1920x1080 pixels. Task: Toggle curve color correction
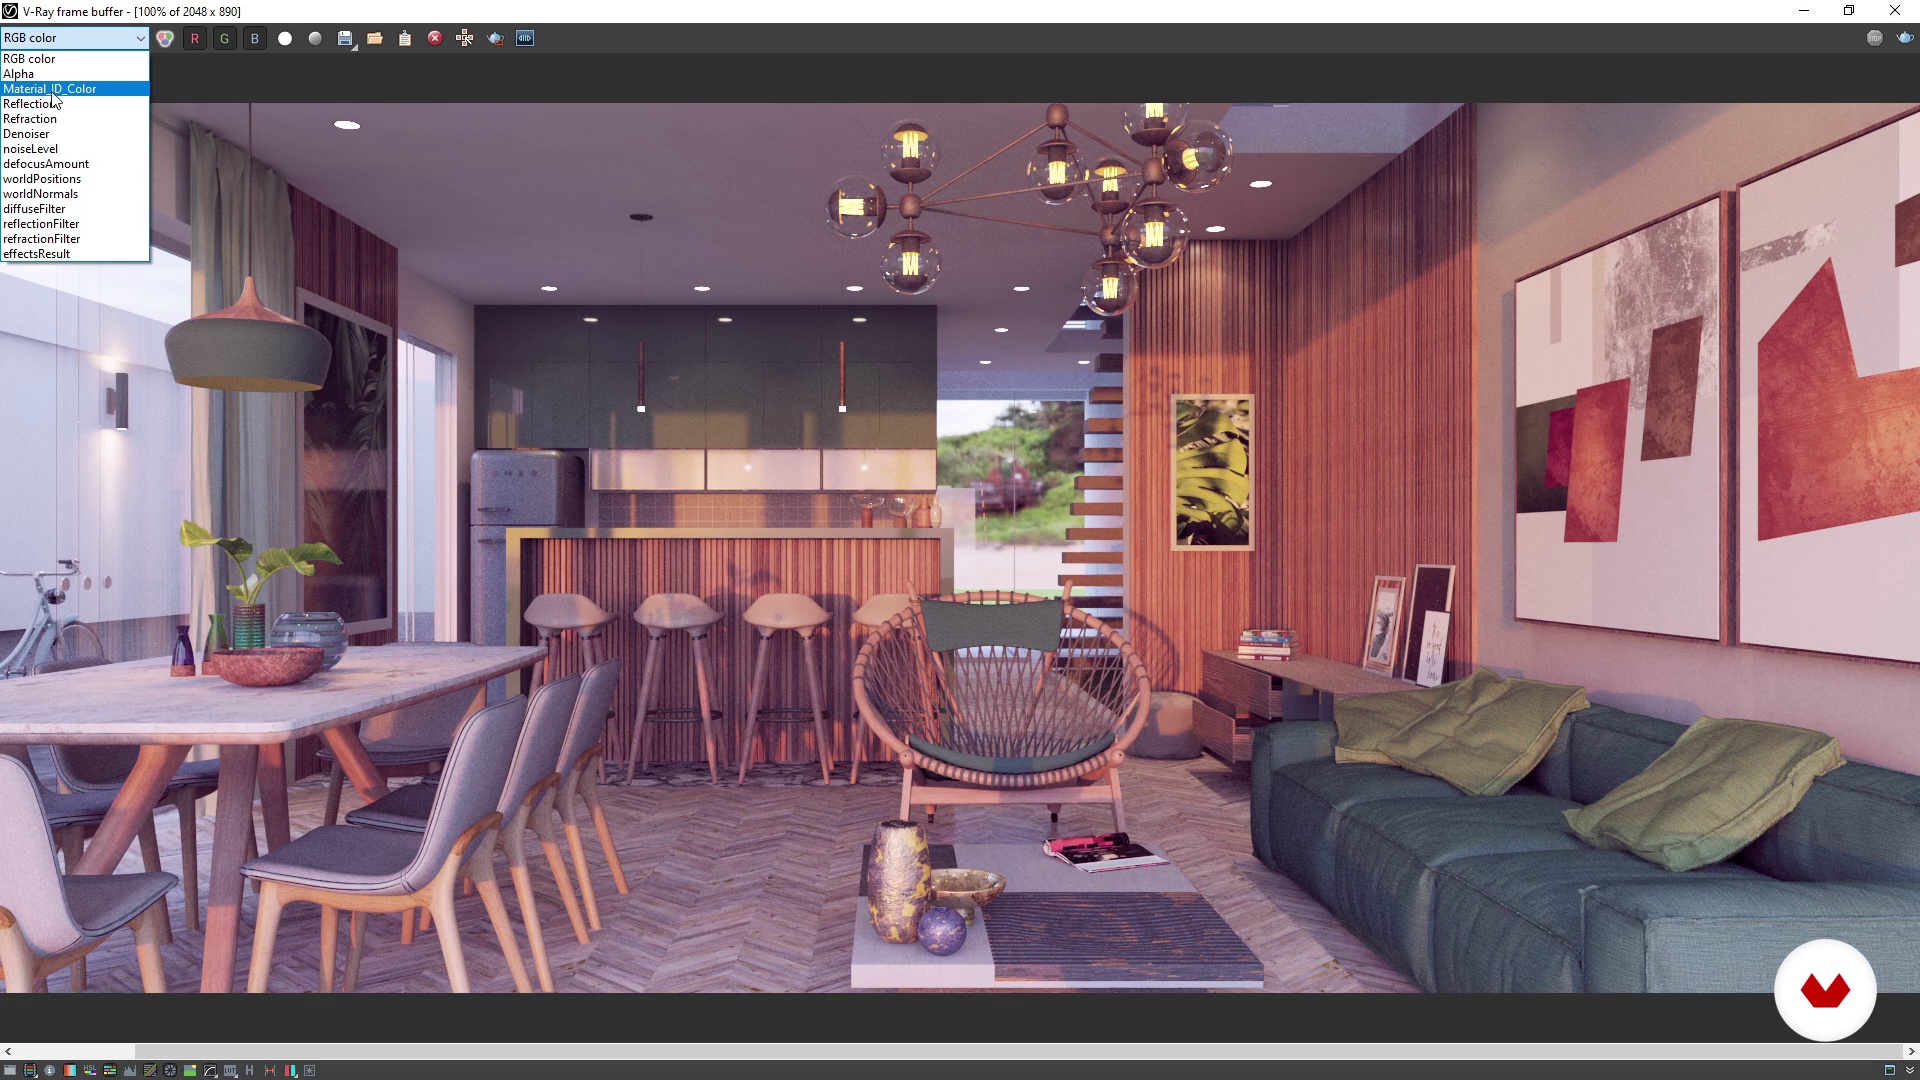coord(150,1070)
